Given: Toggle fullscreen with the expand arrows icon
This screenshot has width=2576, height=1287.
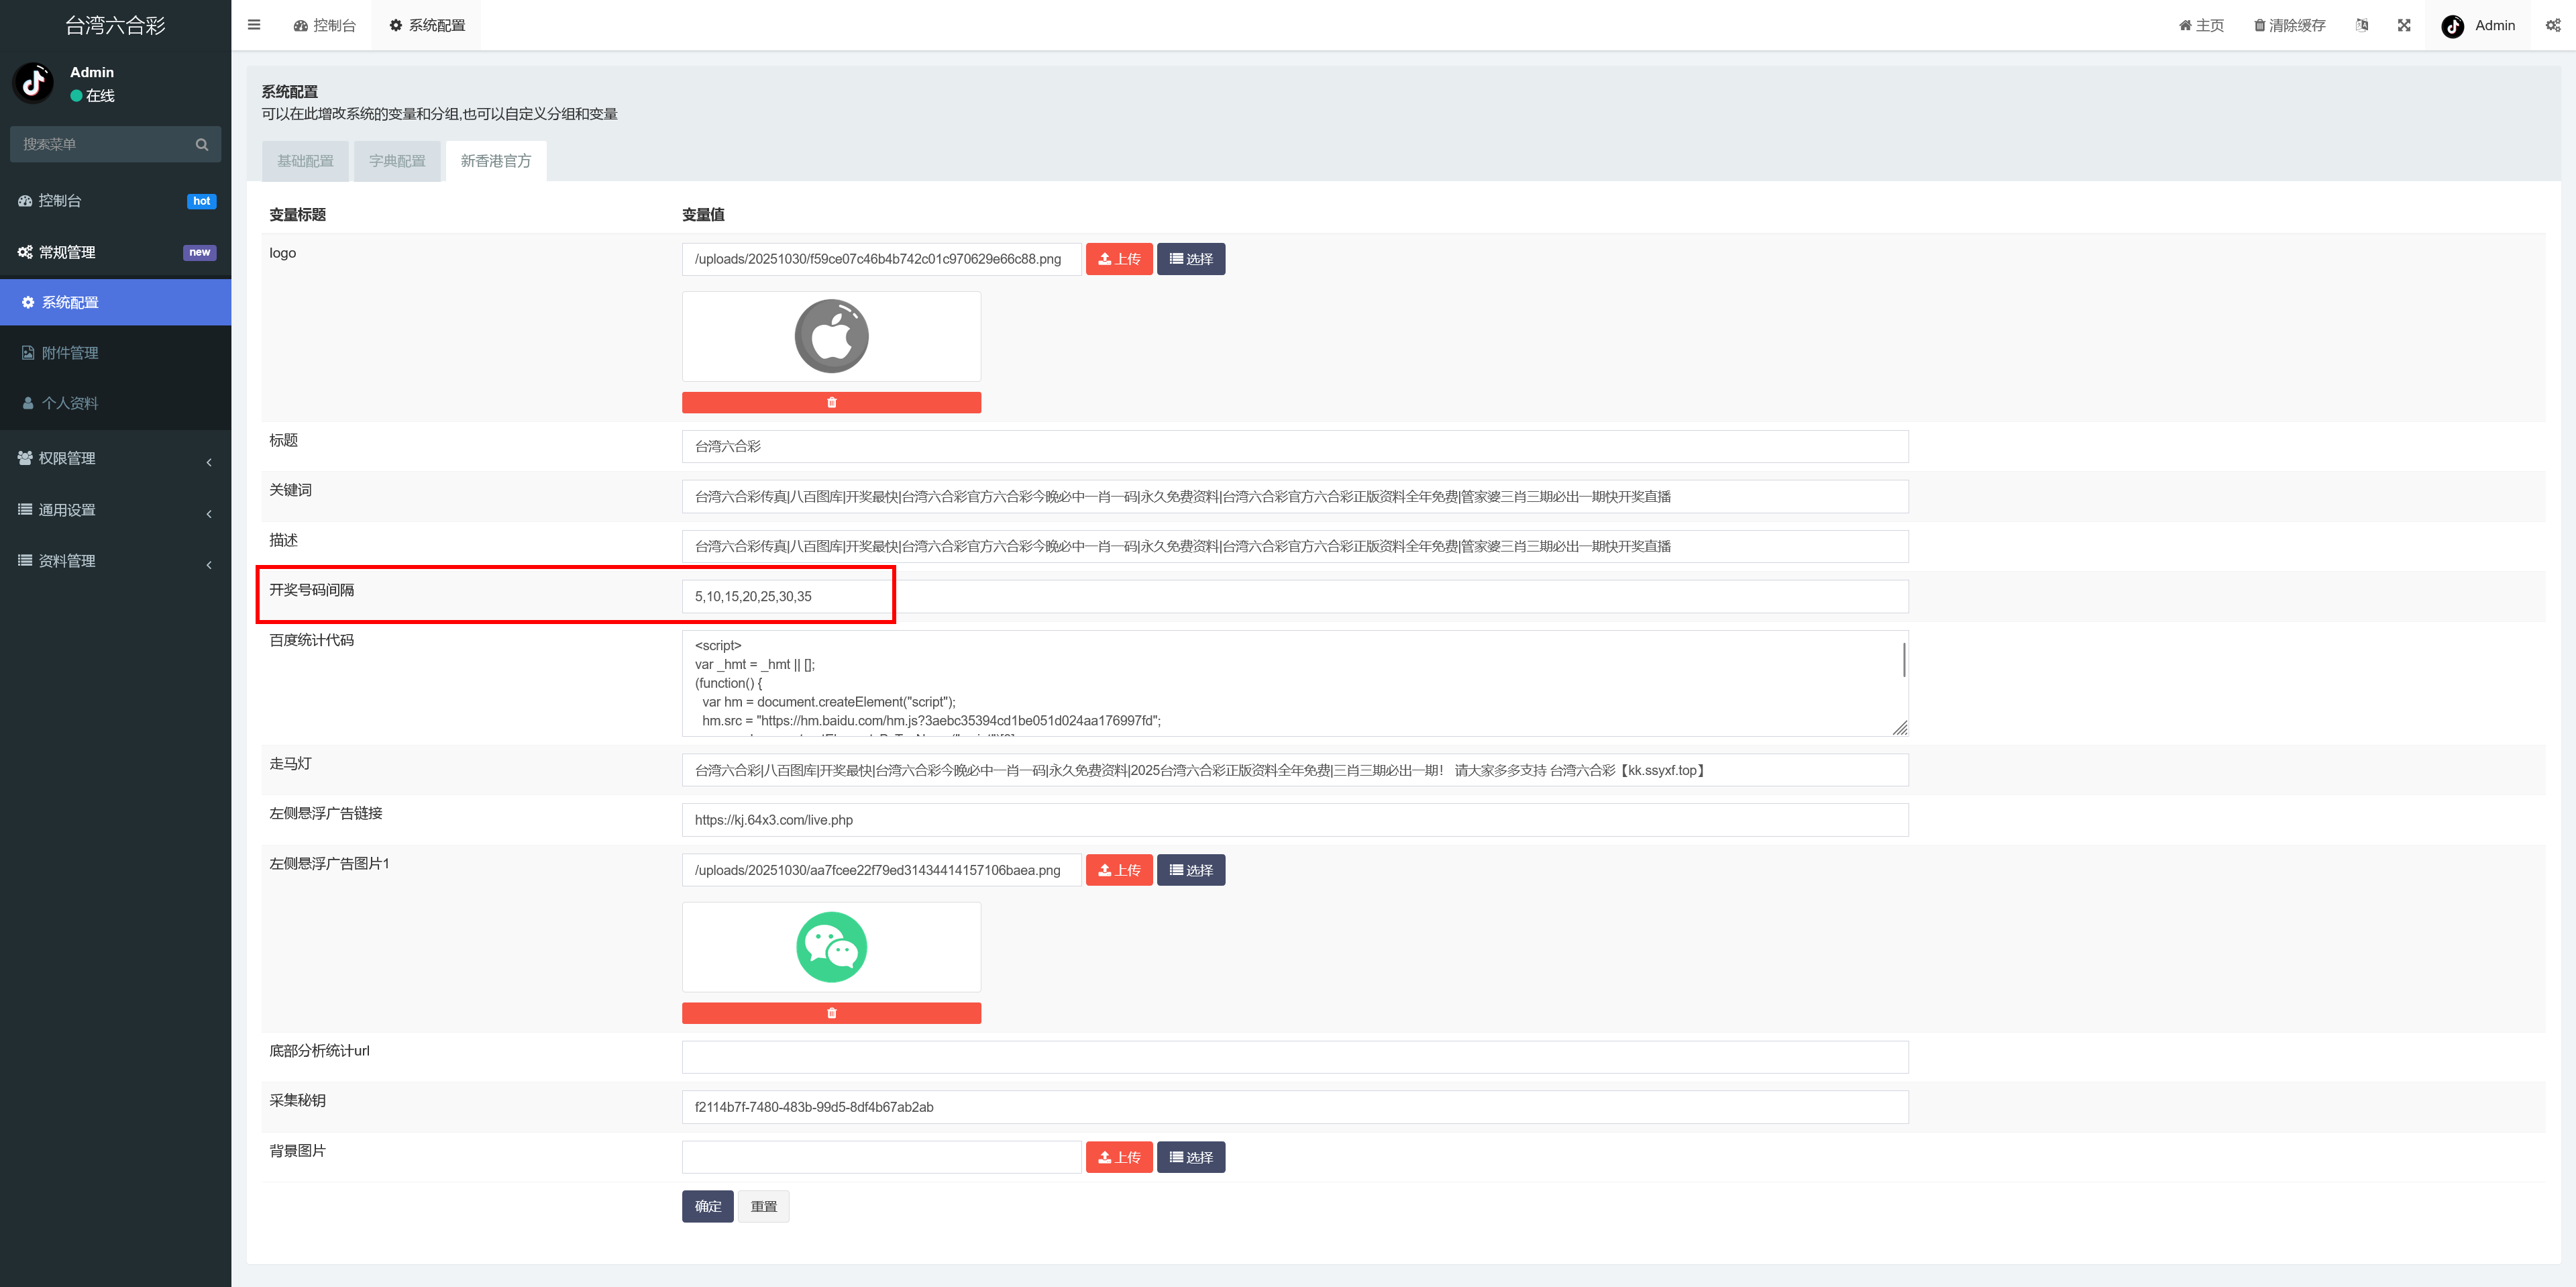Looking at the screenshot, I should pyautogui.click(x=2404, y=25).
